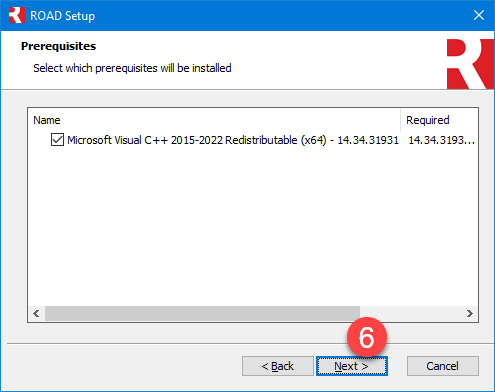Click the divider between Name and Required columns

click(x=400, y=120)
